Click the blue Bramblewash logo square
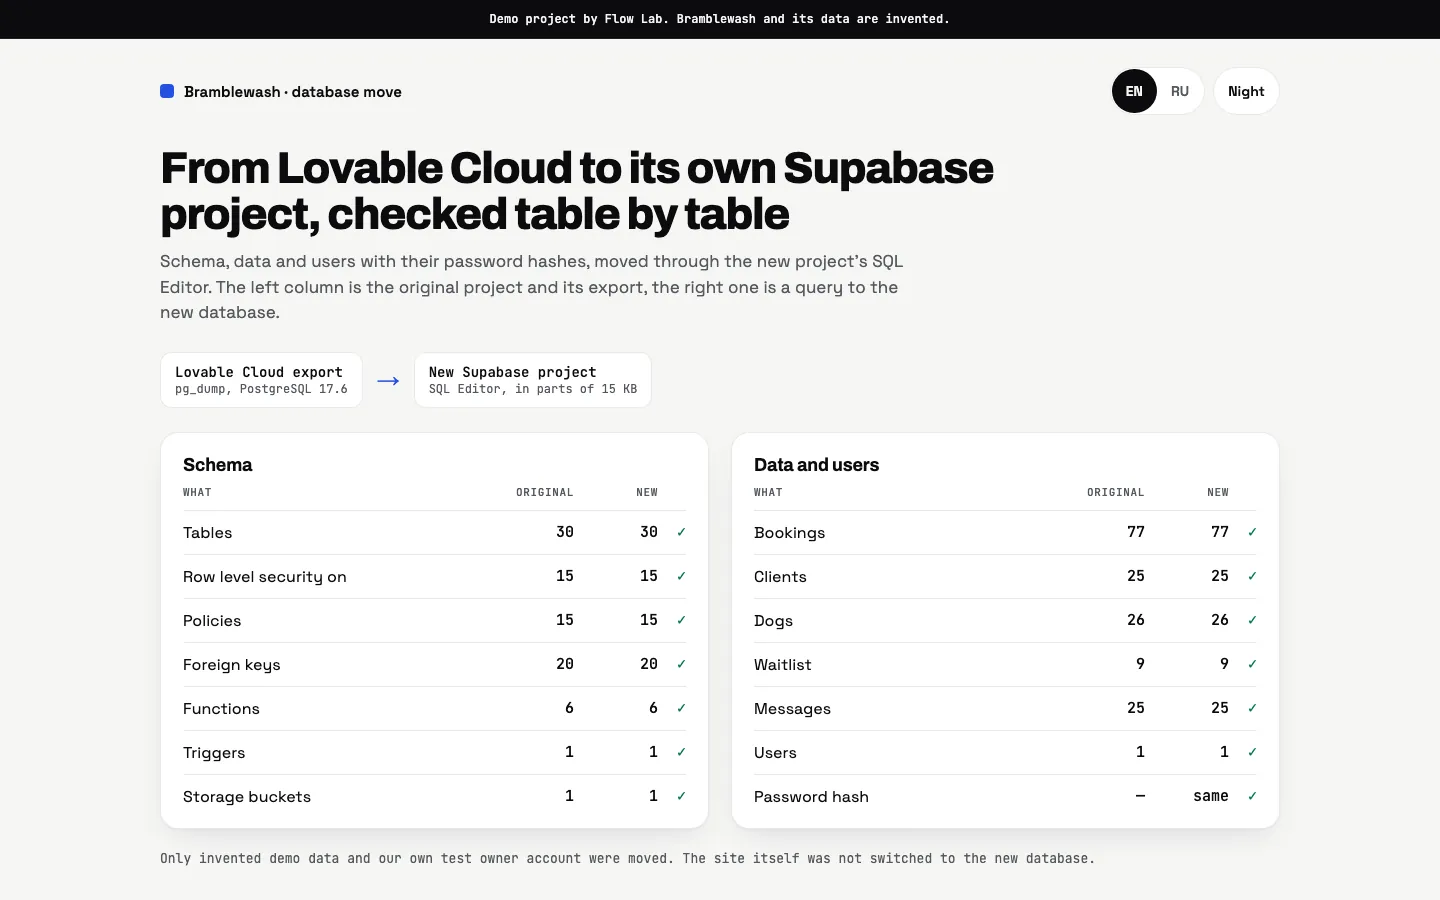 pos(167,91)
